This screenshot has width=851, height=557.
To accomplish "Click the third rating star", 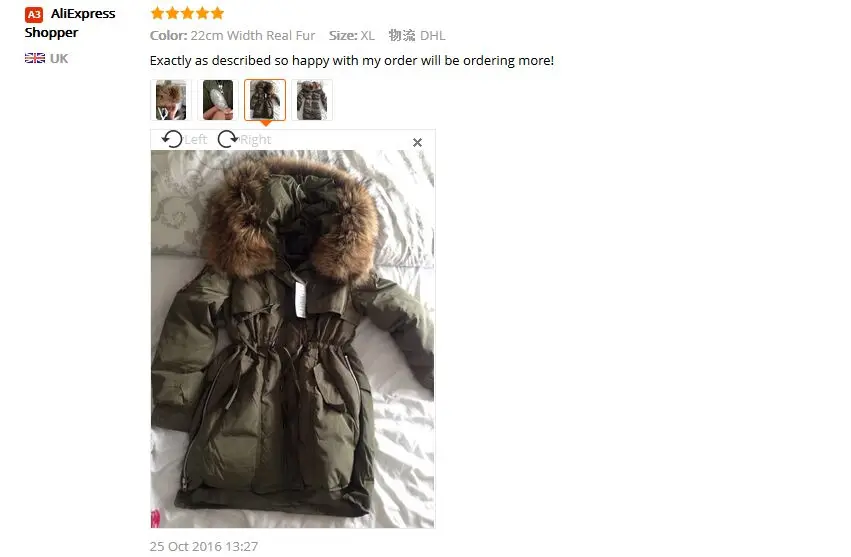I will (x=187, y=13).
